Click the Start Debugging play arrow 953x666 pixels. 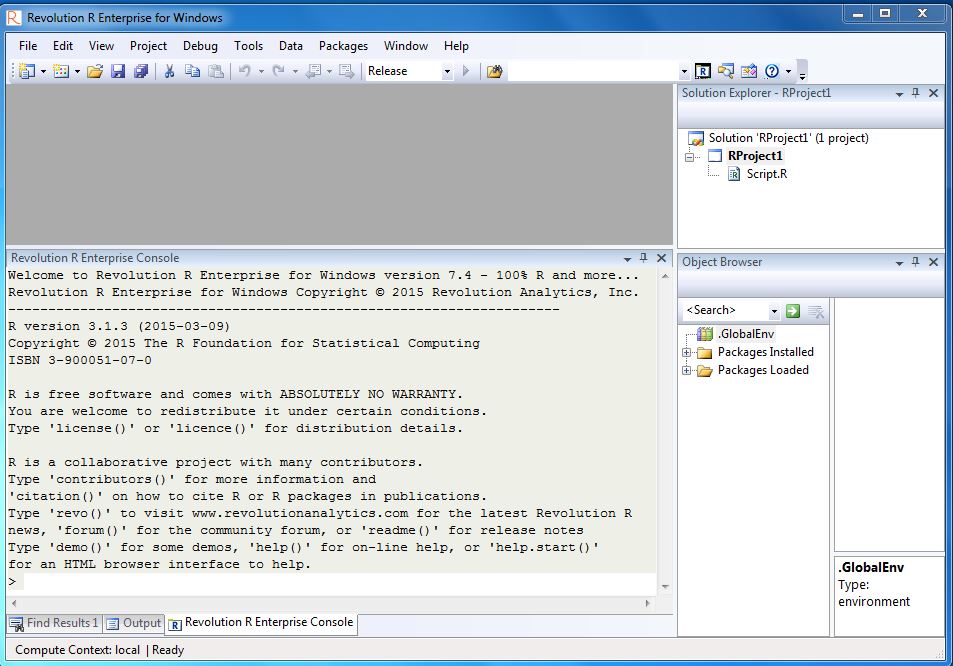click(x=466, y=71)
